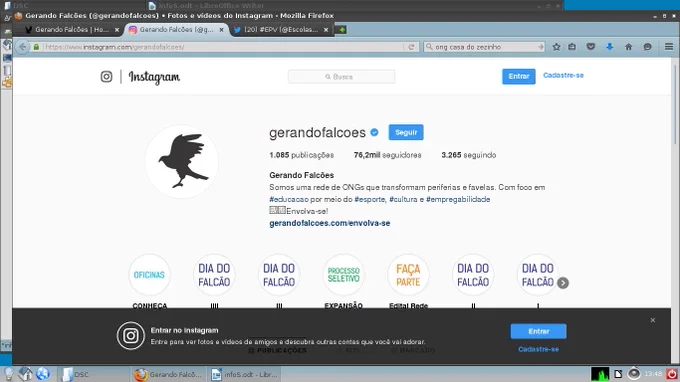Click the #educacao hashtag
The image size is (680, 382).
pos(289,199)
